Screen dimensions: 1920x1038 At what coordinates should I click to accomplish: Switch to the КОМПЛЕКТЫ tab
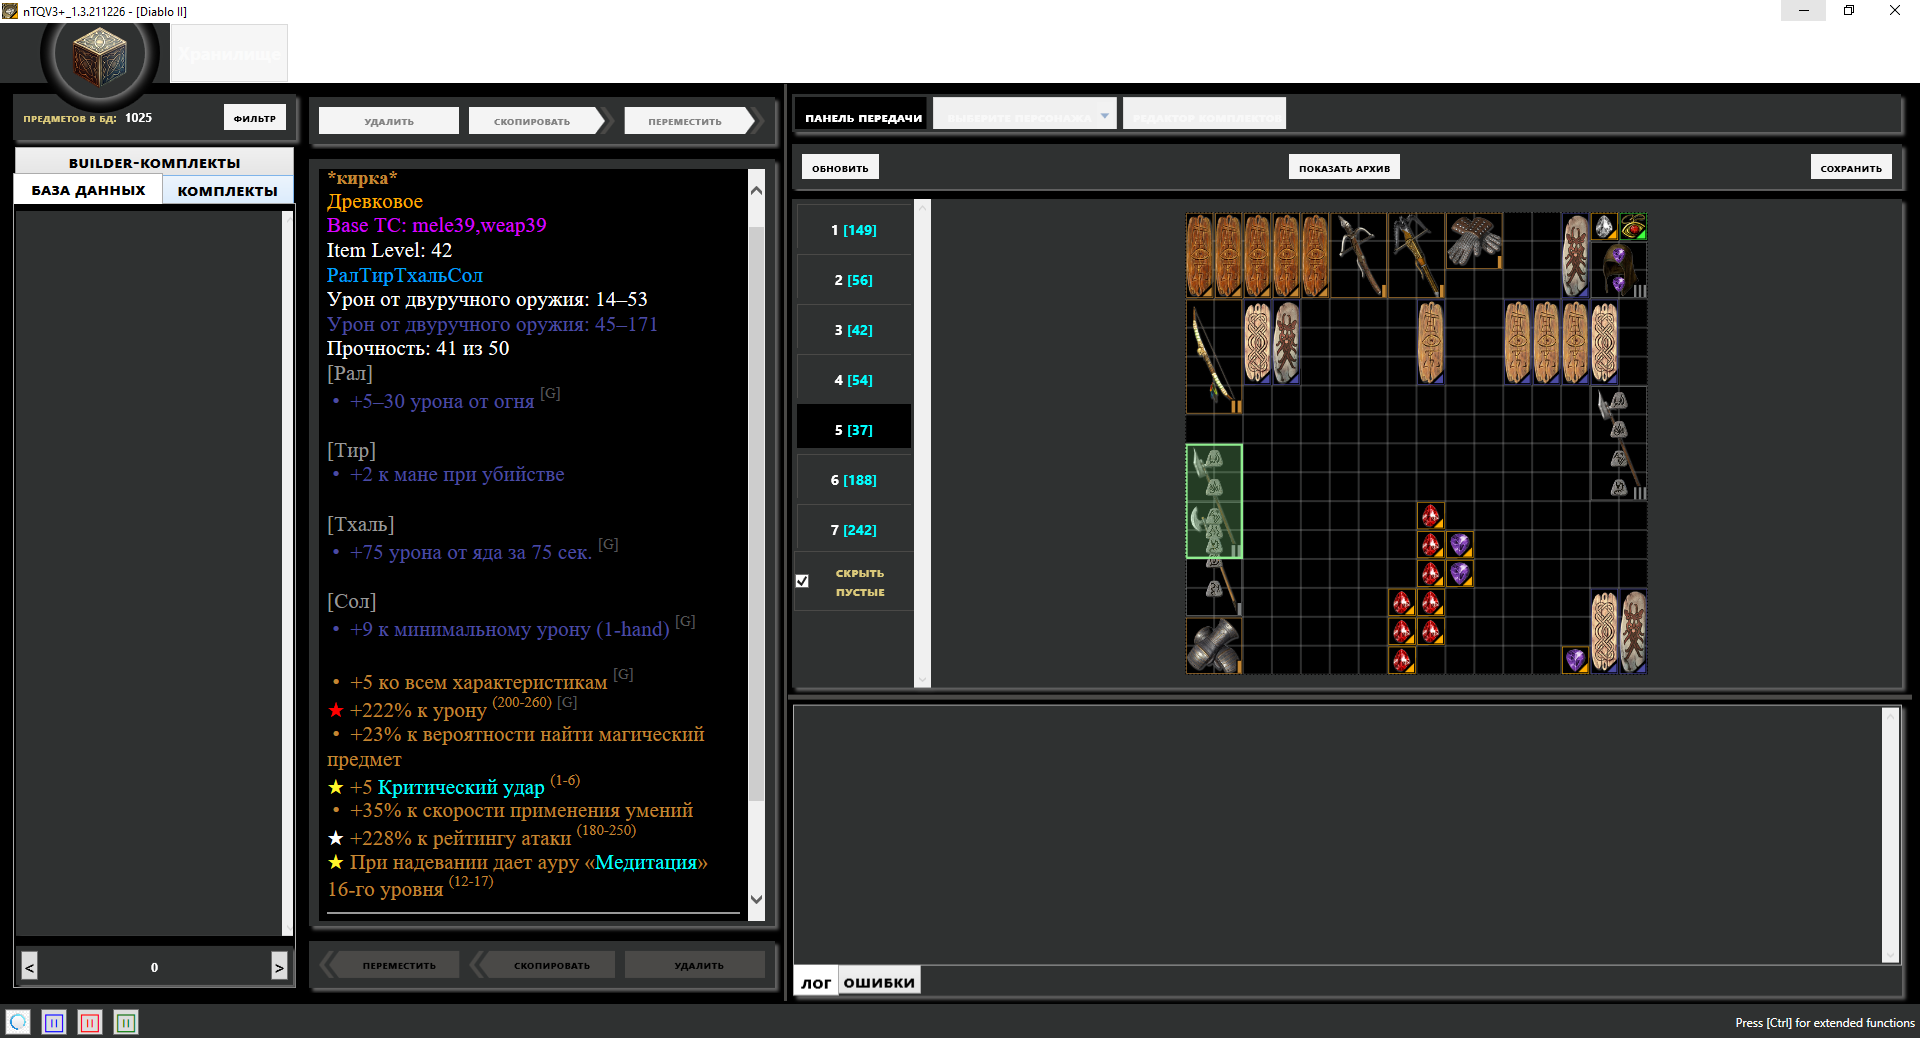228,190
